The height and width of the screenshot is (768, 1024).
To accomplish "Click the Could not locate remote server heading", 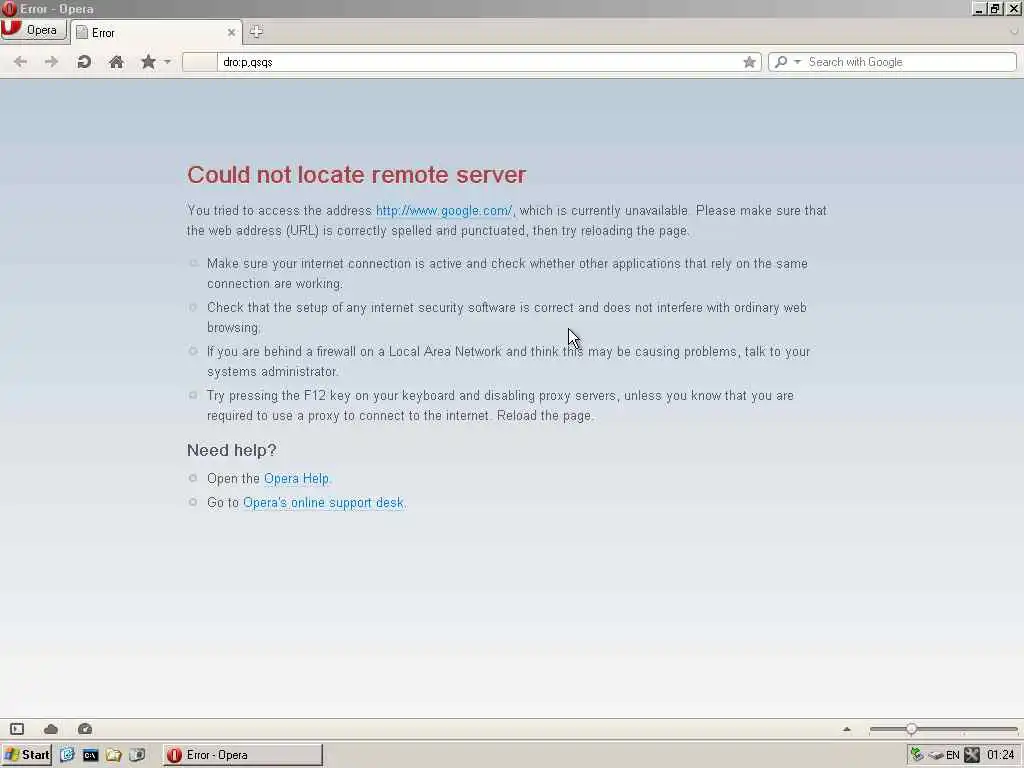I will [357, 174].
